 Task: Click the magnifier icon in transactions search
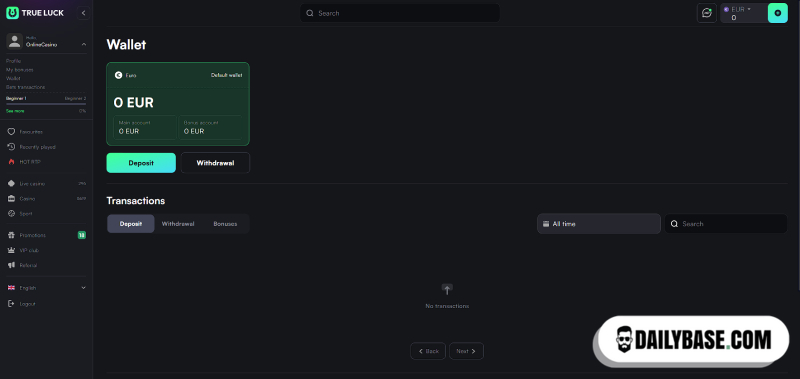(674, 224)
